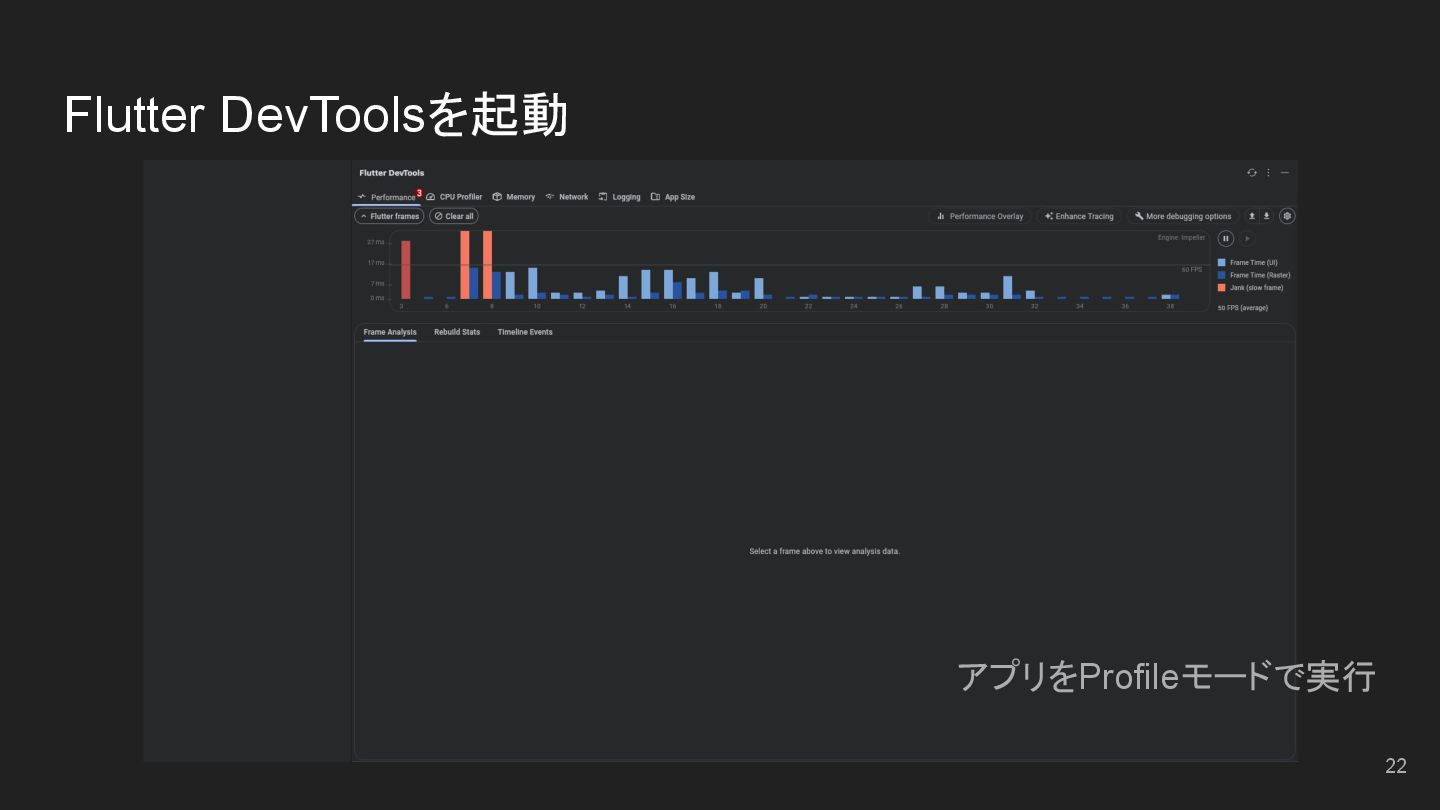Select the frame bar above label 10
Screen dimensions: 1440x810
click(x=533, y=283)
